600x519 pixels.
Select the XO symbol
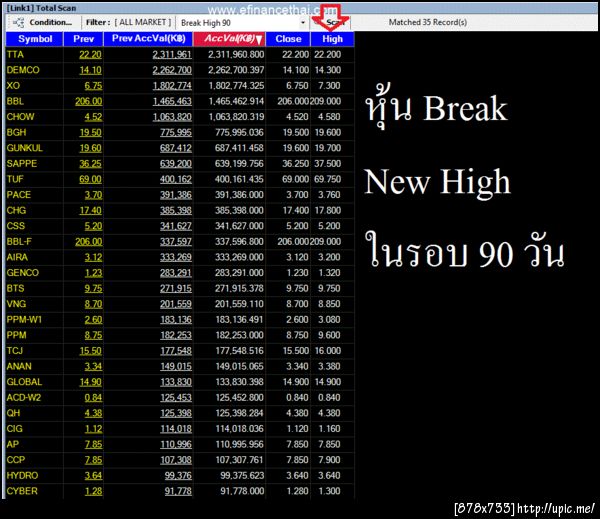[x=13, y=85]
